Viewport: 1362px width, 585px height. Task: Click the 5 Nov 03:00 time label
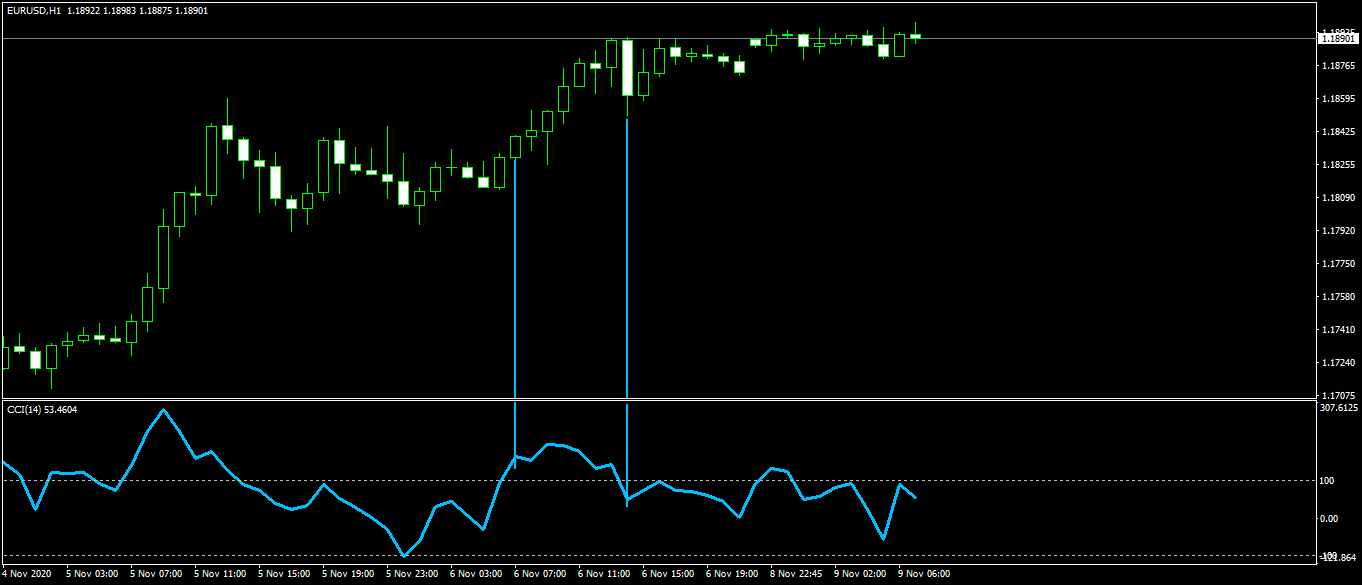pos(92,575)
